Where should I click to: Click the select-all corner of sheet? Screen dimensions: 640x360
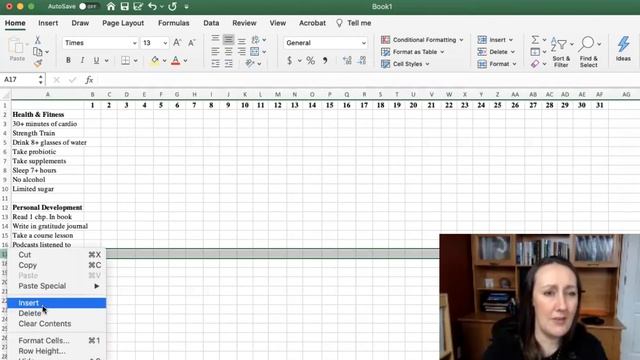click(x=5, y=95)
